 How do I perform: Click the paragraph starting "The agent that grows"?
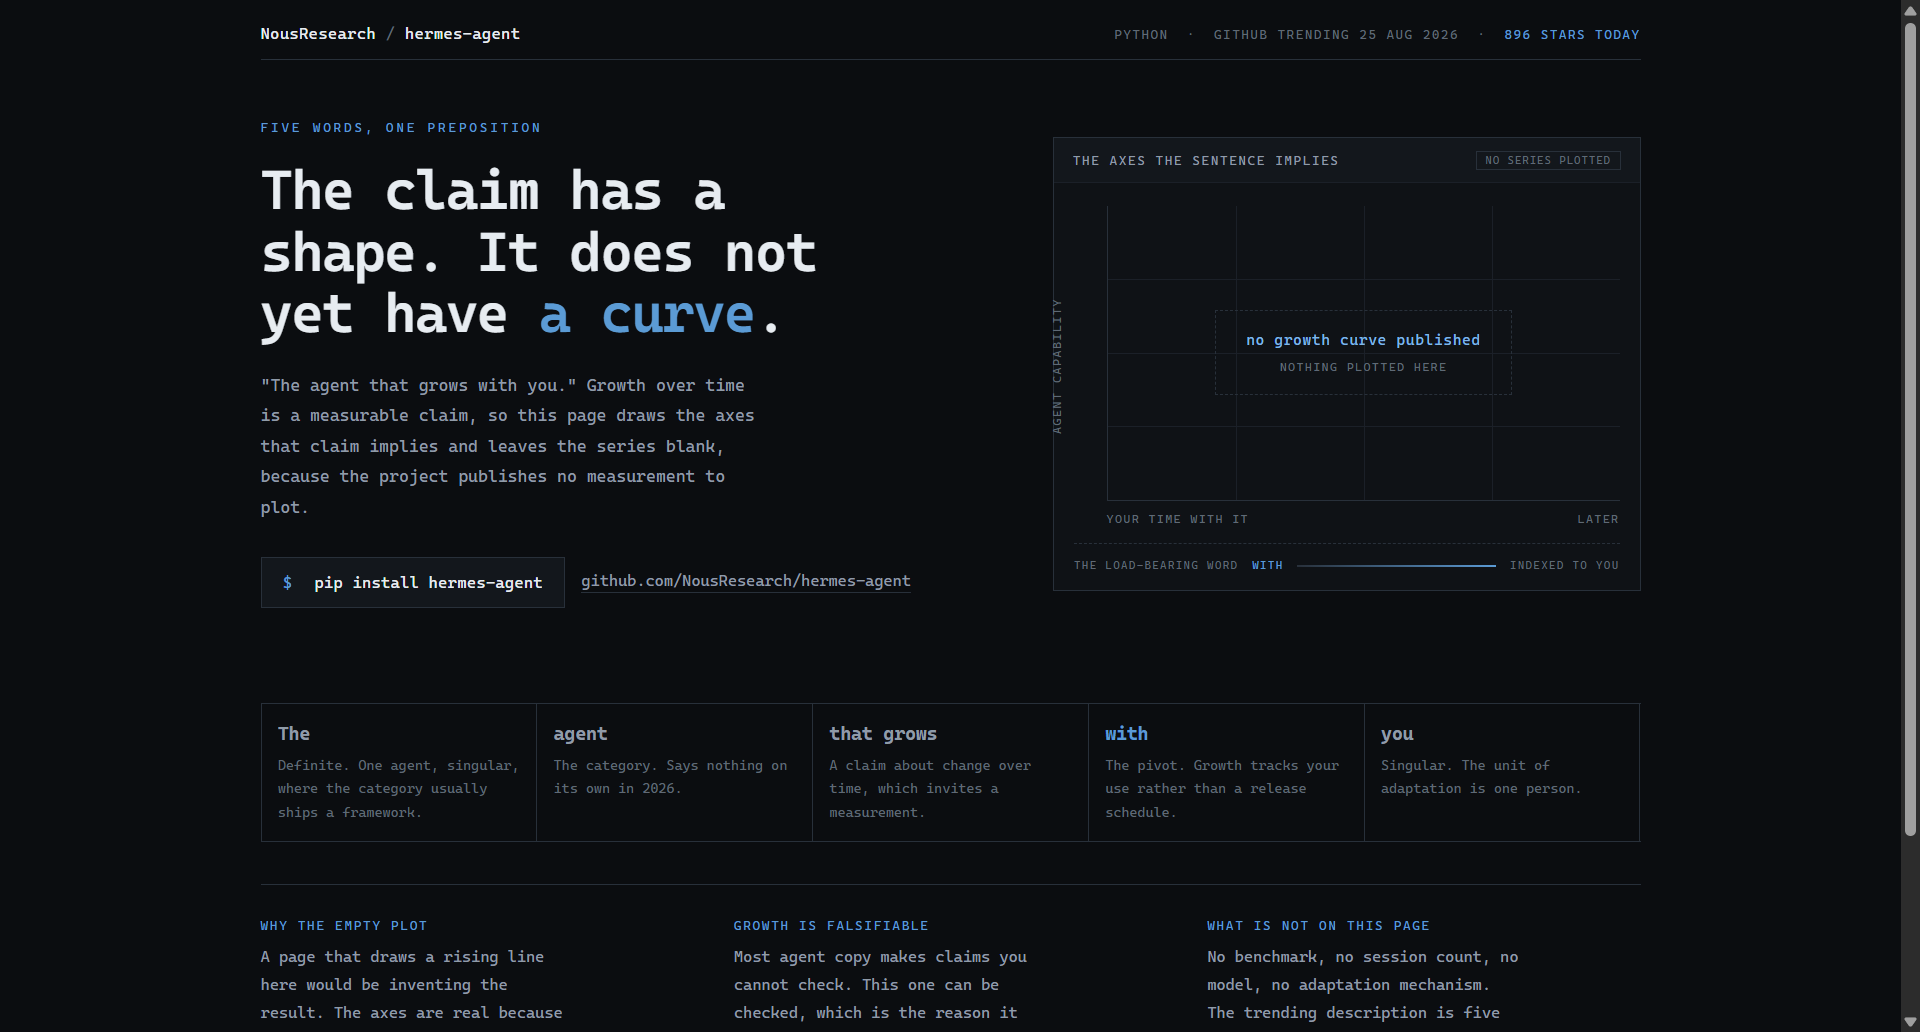point(508,446)
